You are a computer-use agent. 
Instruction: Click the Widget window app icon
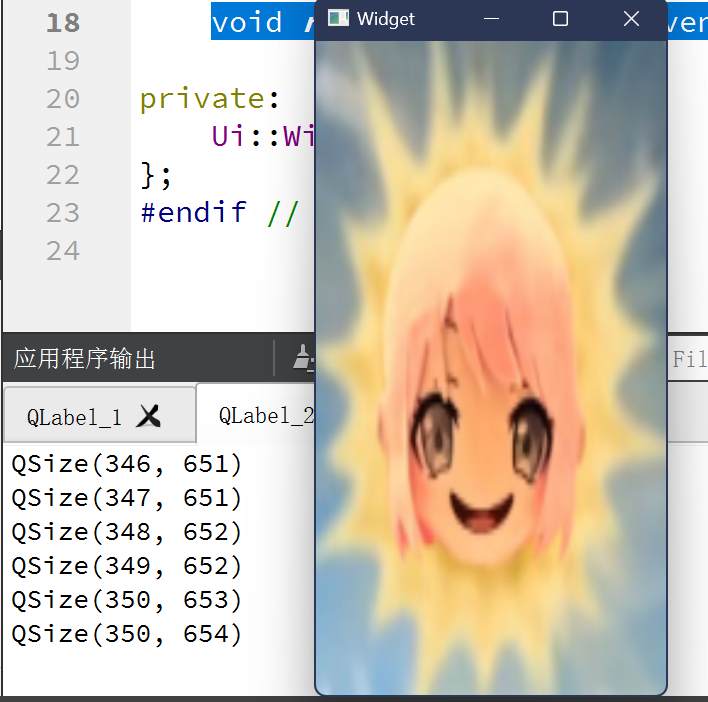click(338, 19)
